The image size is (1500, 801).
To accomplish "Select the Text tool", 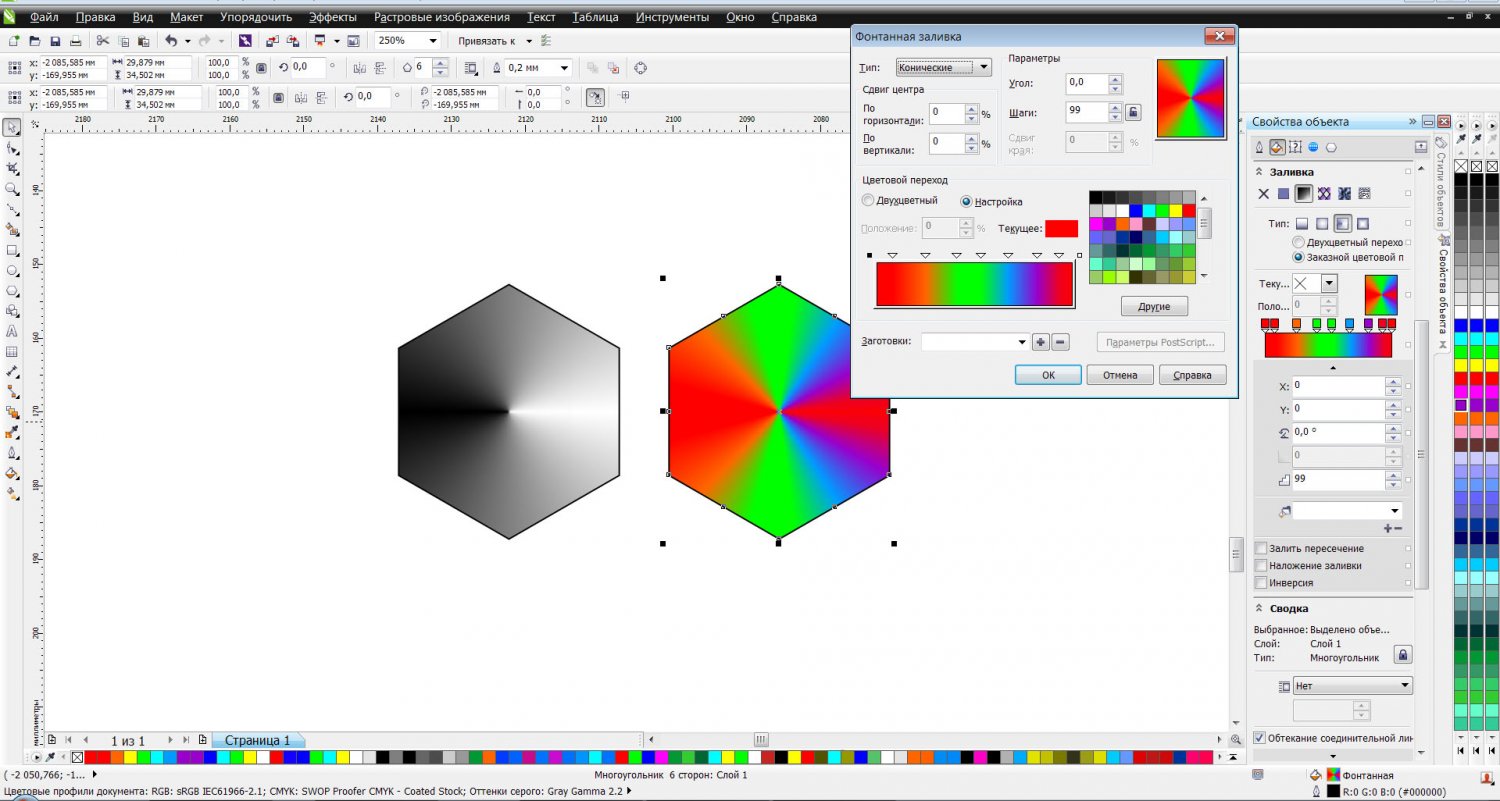I will 12,331.
